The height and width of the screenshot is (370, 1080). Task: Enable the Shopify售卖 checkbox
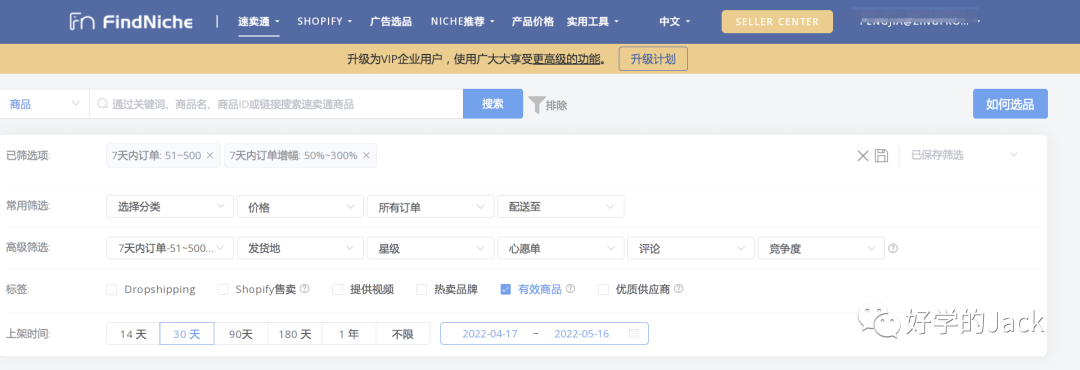pos(222,289)
